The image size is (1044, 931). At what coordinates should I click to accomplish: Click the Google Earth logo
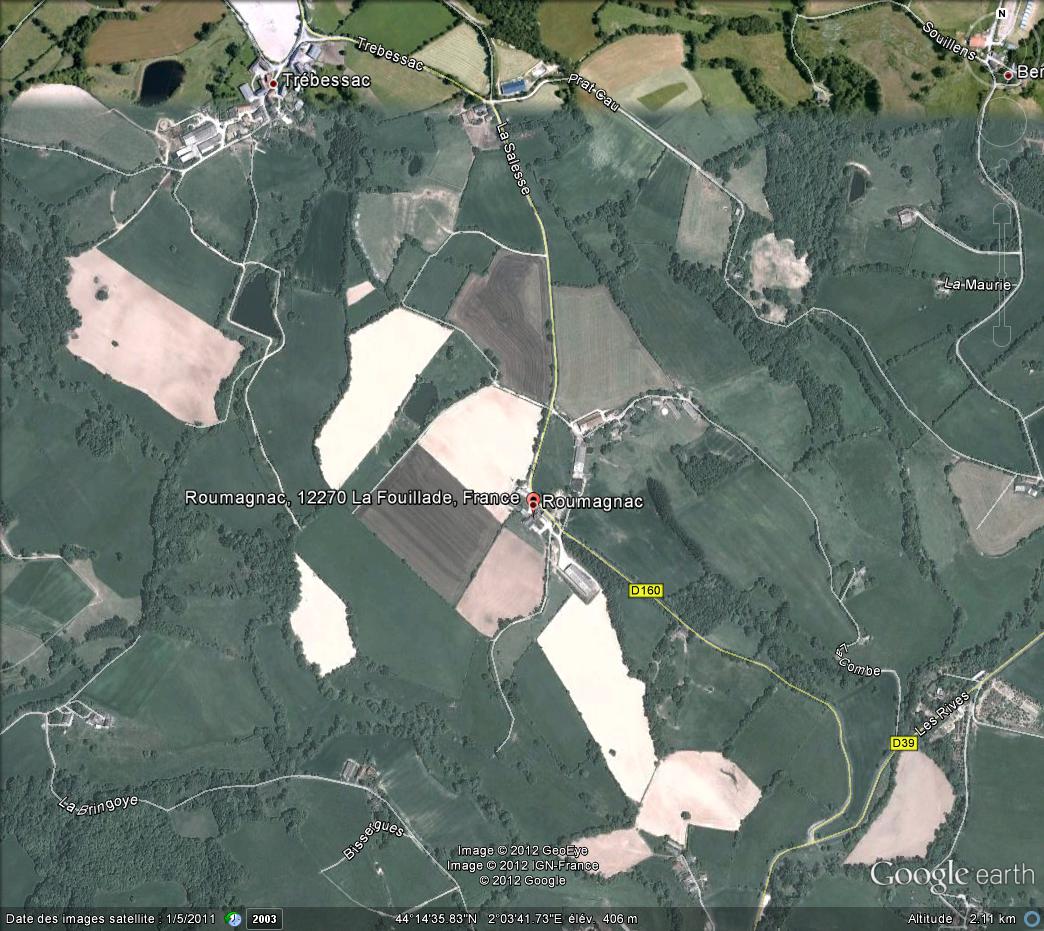(x=951, y=875)
